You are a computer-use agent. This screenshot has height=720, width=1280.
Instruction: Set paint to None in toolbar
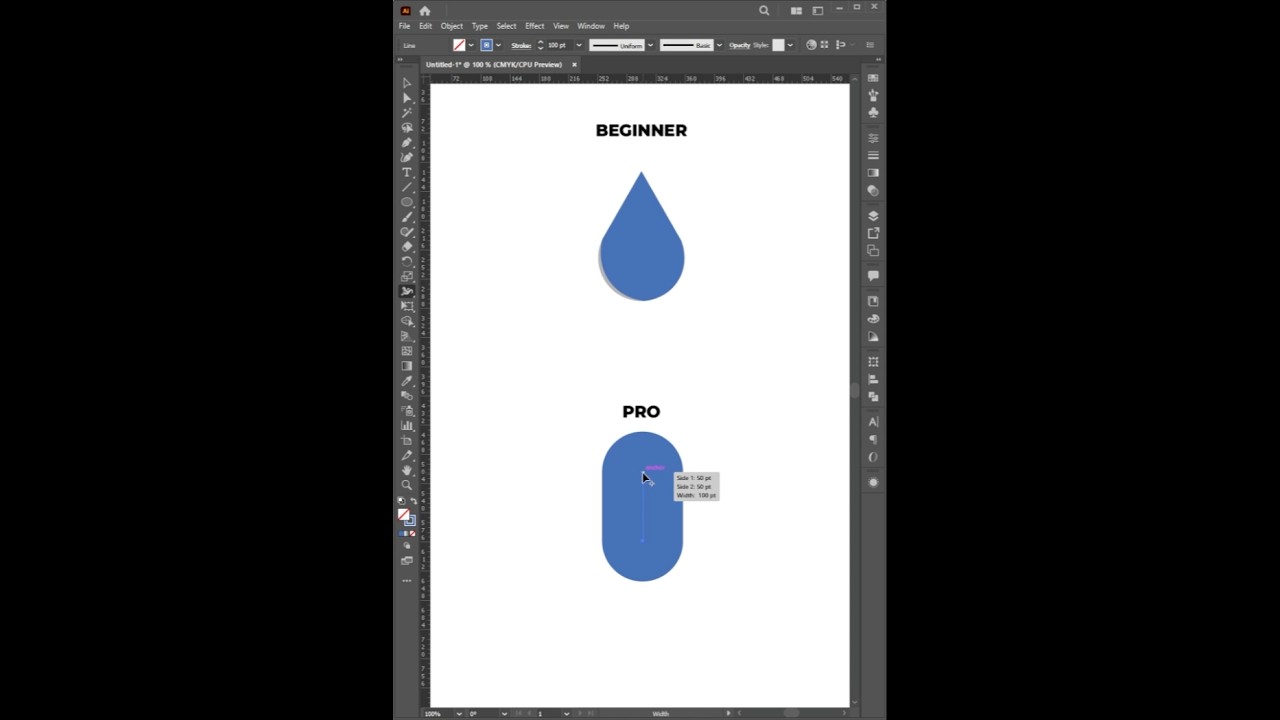point(412,534)
